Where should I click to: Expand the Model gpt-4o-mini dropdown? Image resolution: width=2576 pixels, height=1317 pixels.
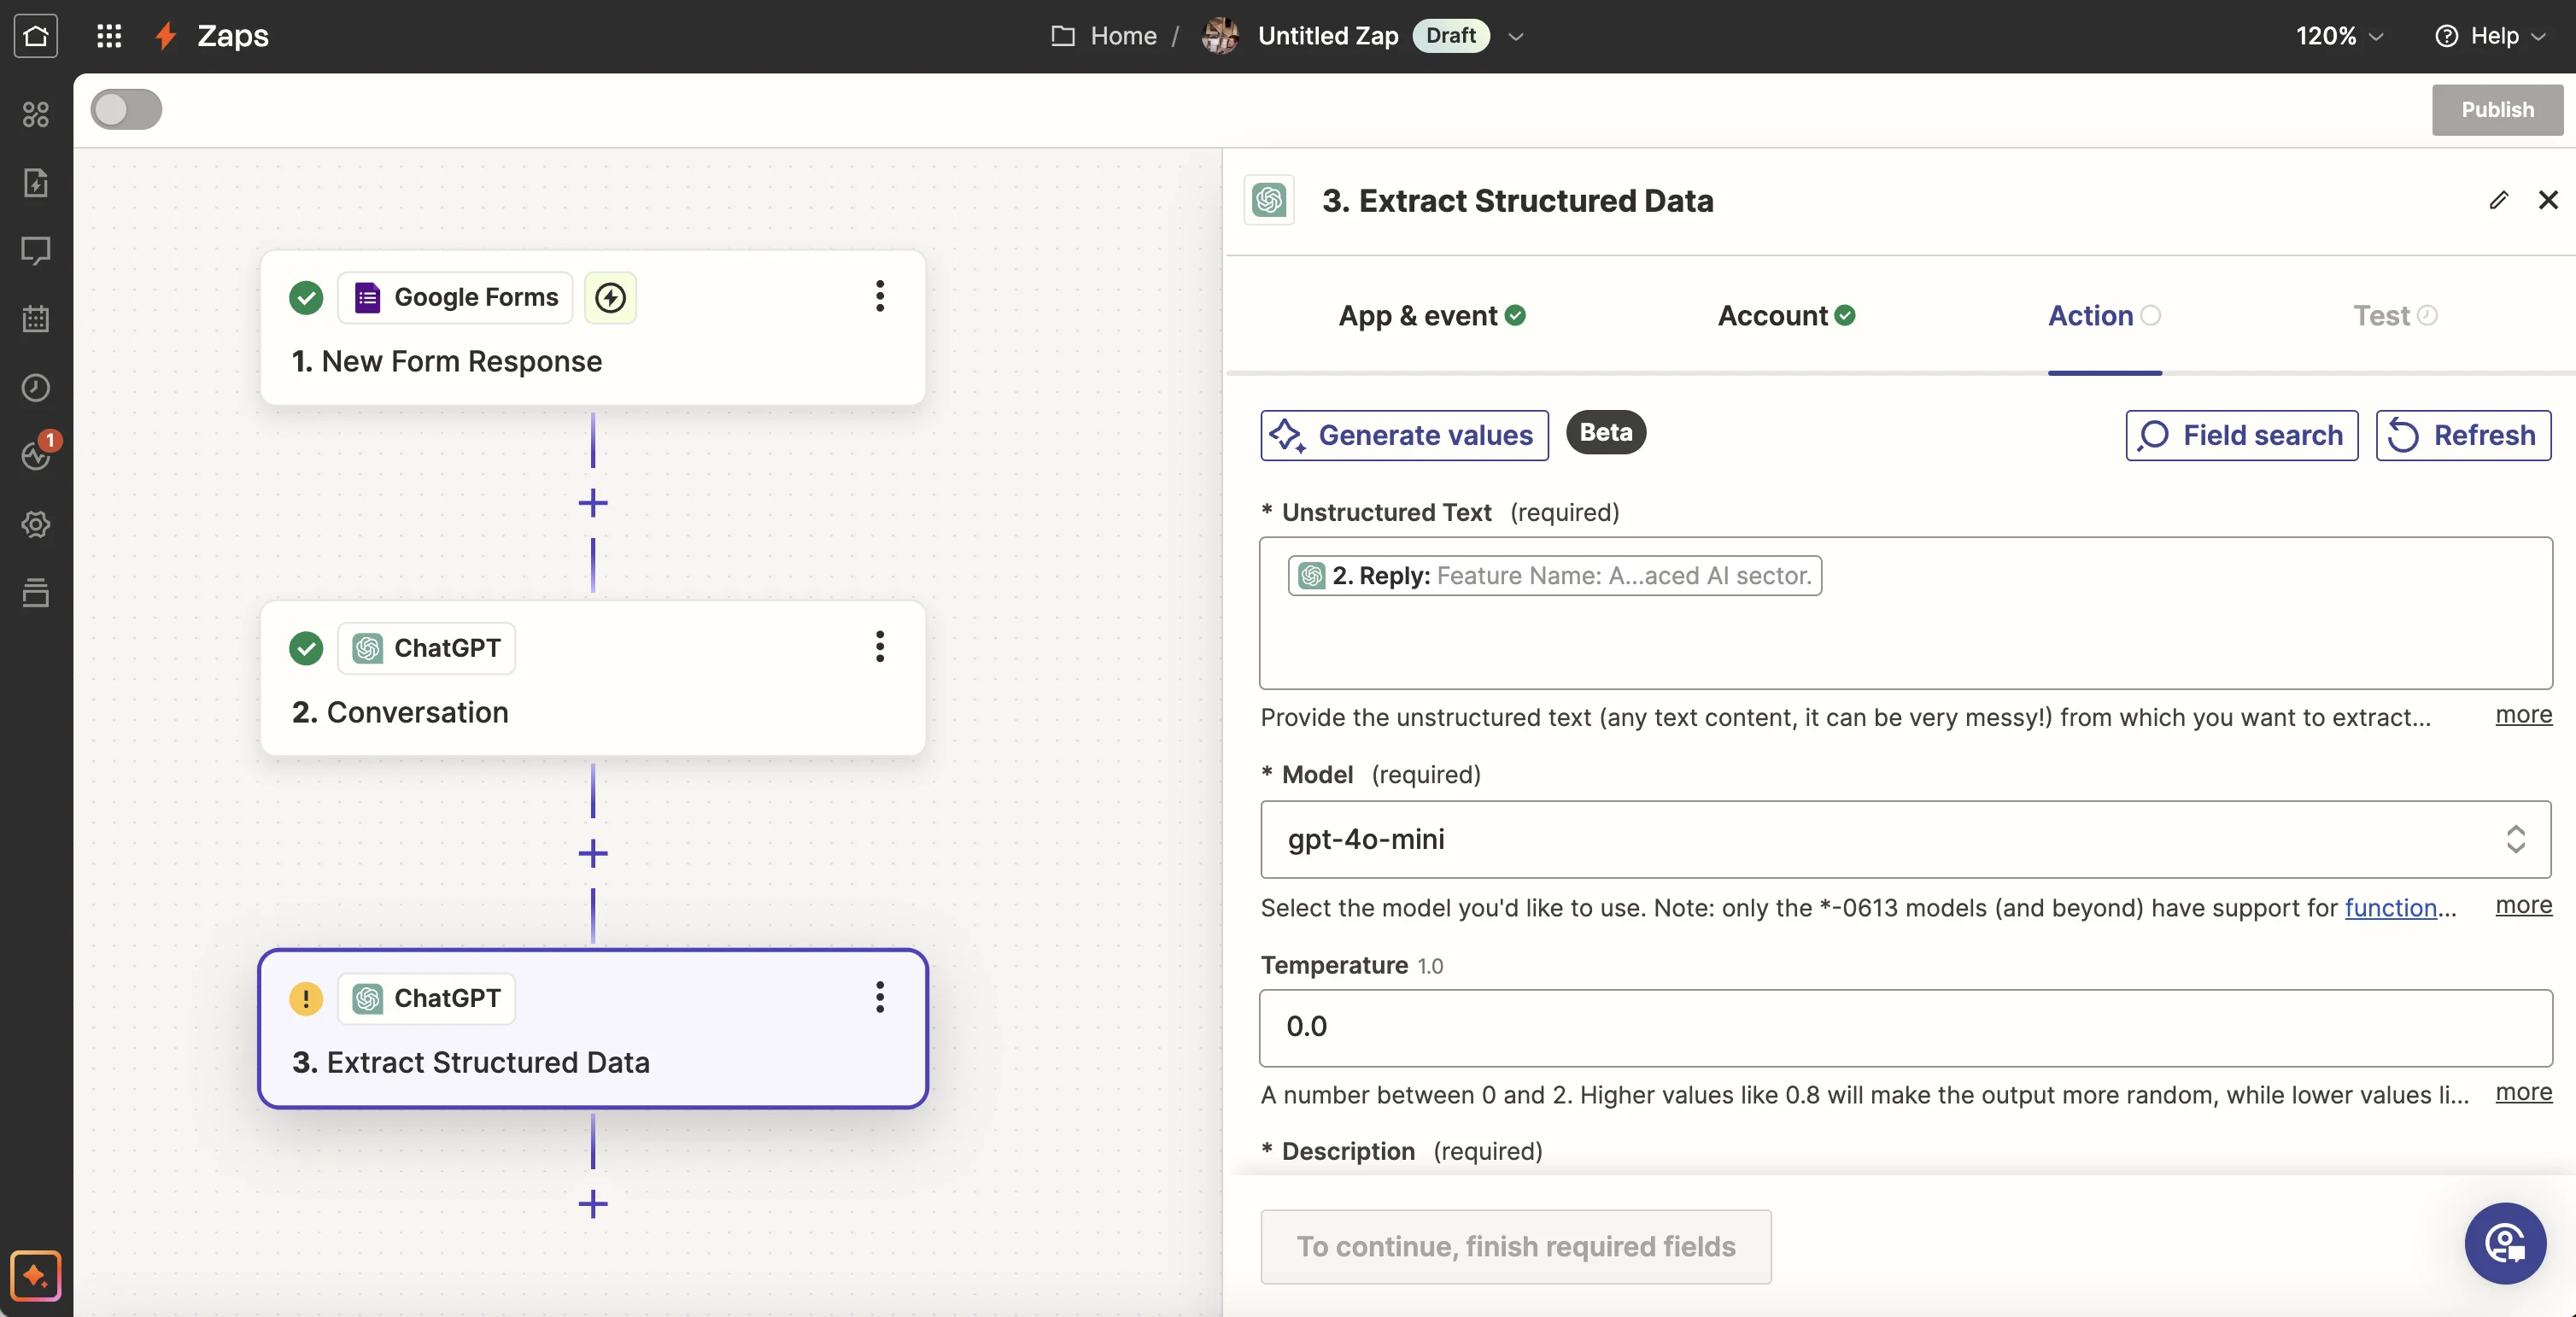1905,839
